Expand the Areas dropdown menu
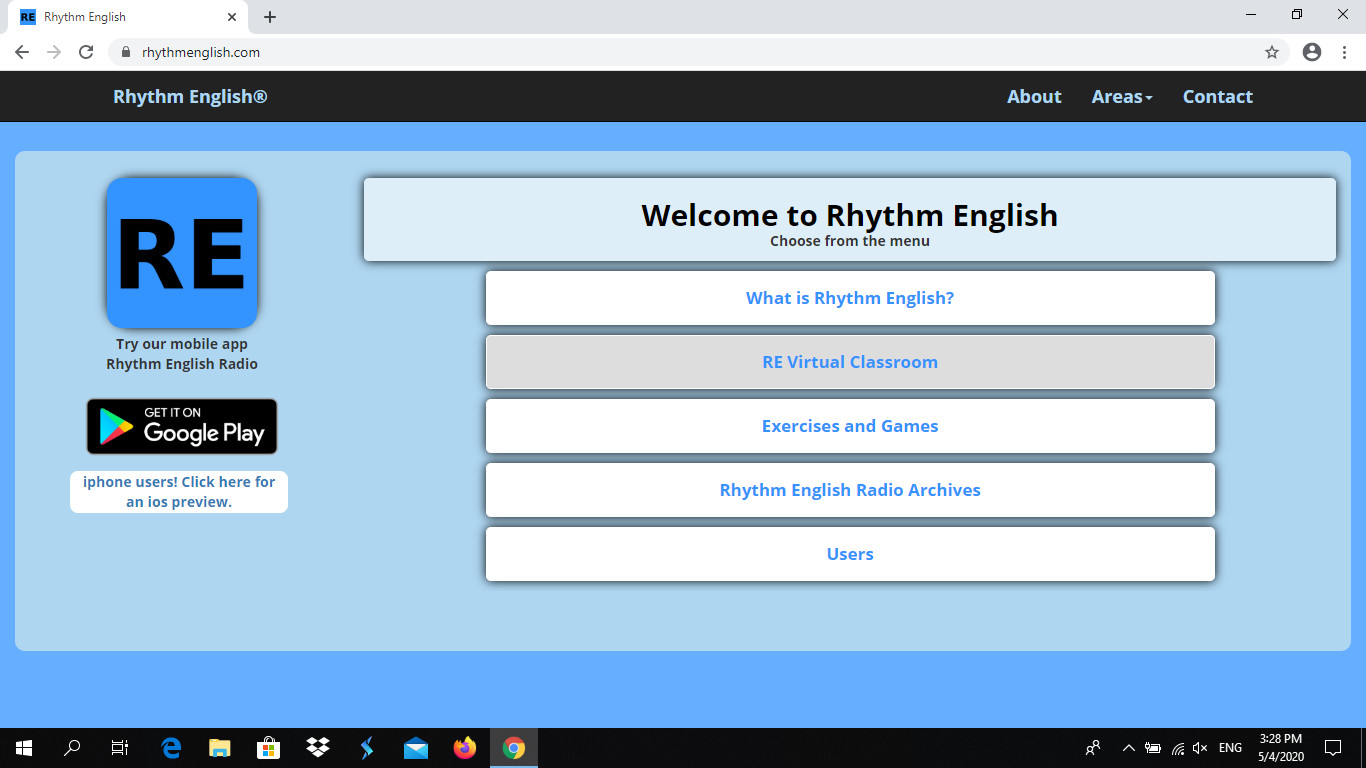1366x768 pixels. click(x=1121, y=97)
